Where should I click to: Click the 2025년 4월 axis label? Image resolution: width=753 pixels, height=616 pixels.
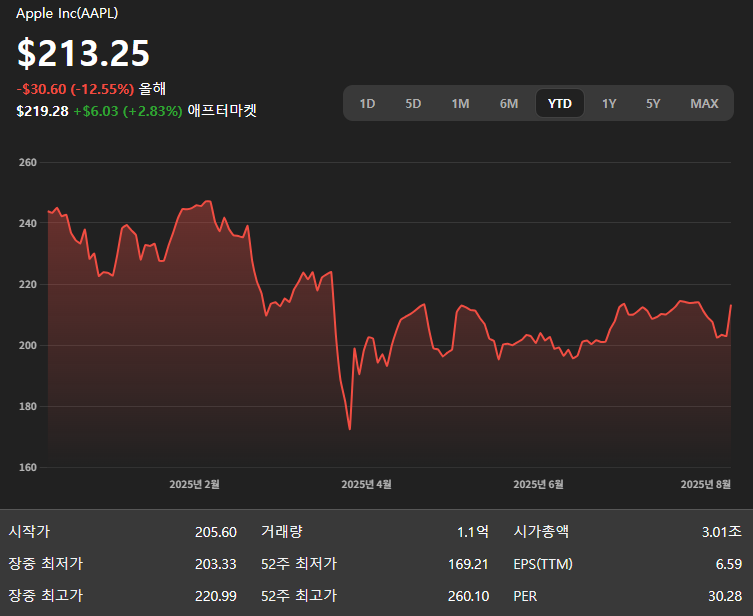366,484
